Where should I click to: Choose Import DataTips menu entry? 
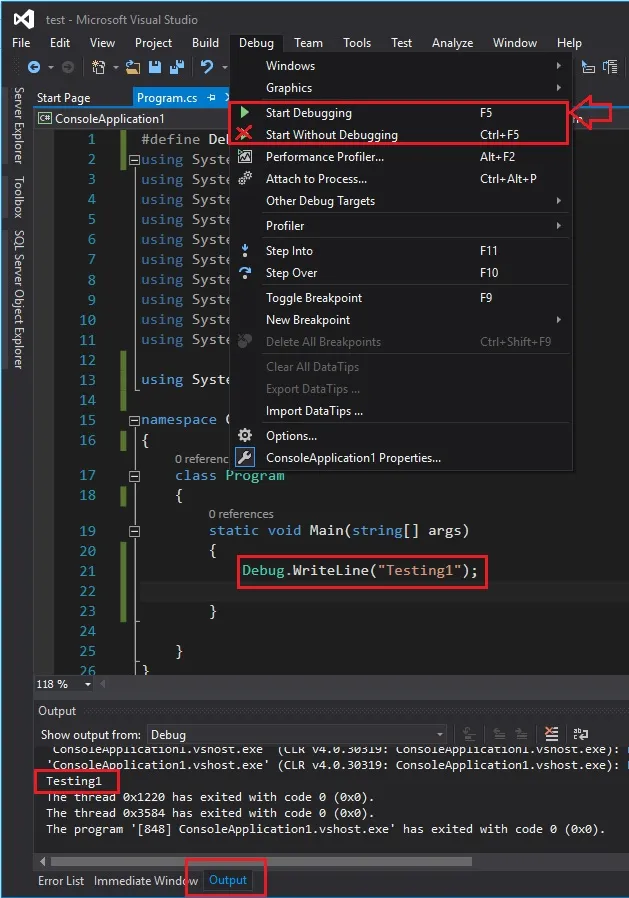tap(400, 411)
